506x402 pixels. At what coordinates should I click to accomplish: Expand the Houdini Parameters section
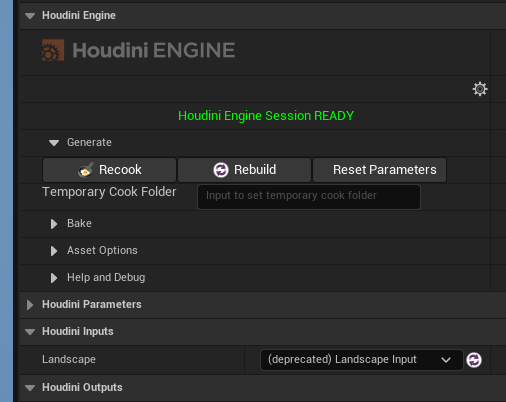coord(30,305)
